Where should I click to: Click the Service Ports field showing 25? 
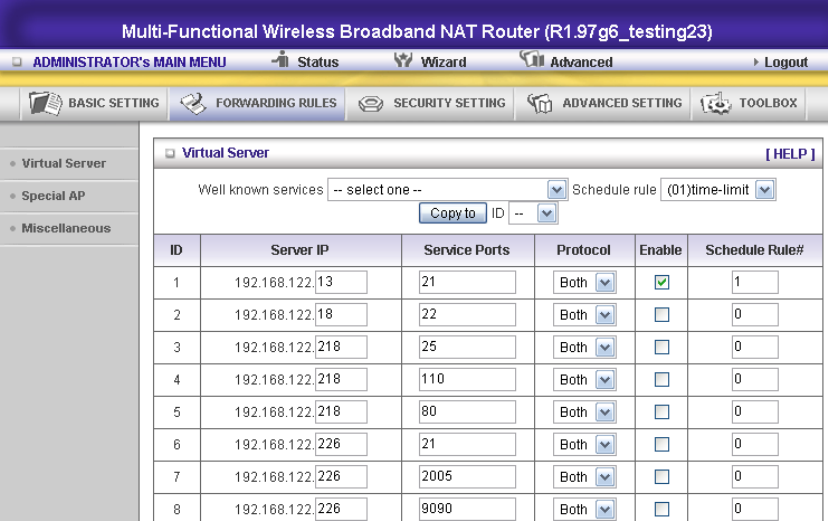[x=467, y=347]
